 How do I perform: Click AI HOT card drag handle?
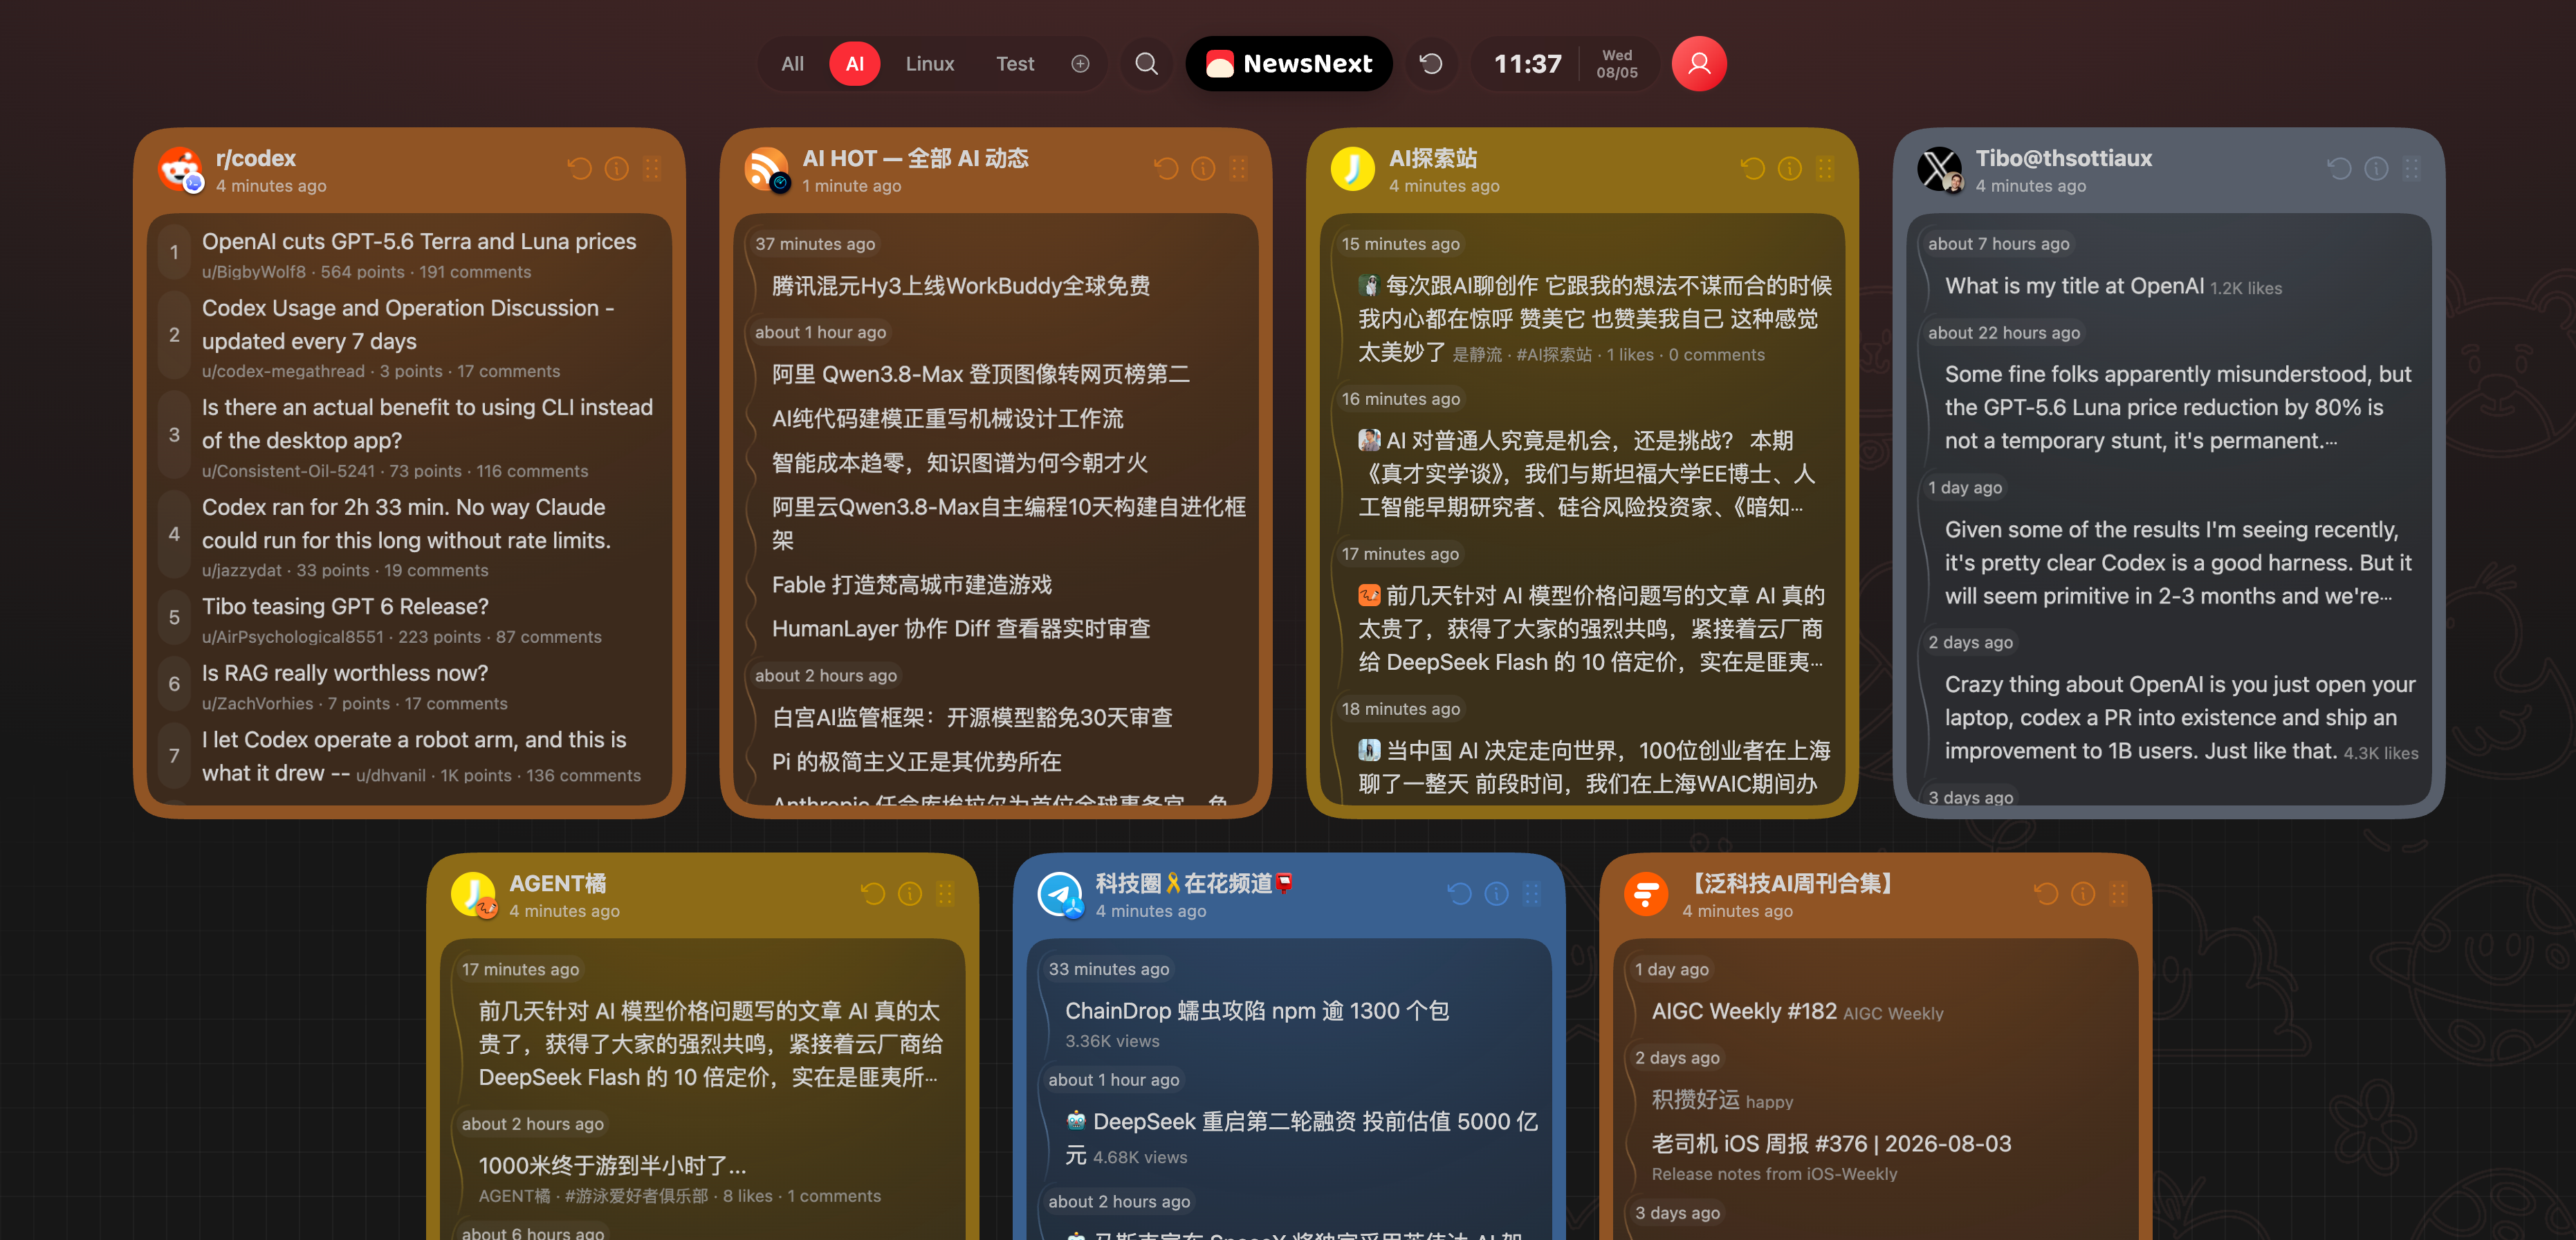point(1238,169)
